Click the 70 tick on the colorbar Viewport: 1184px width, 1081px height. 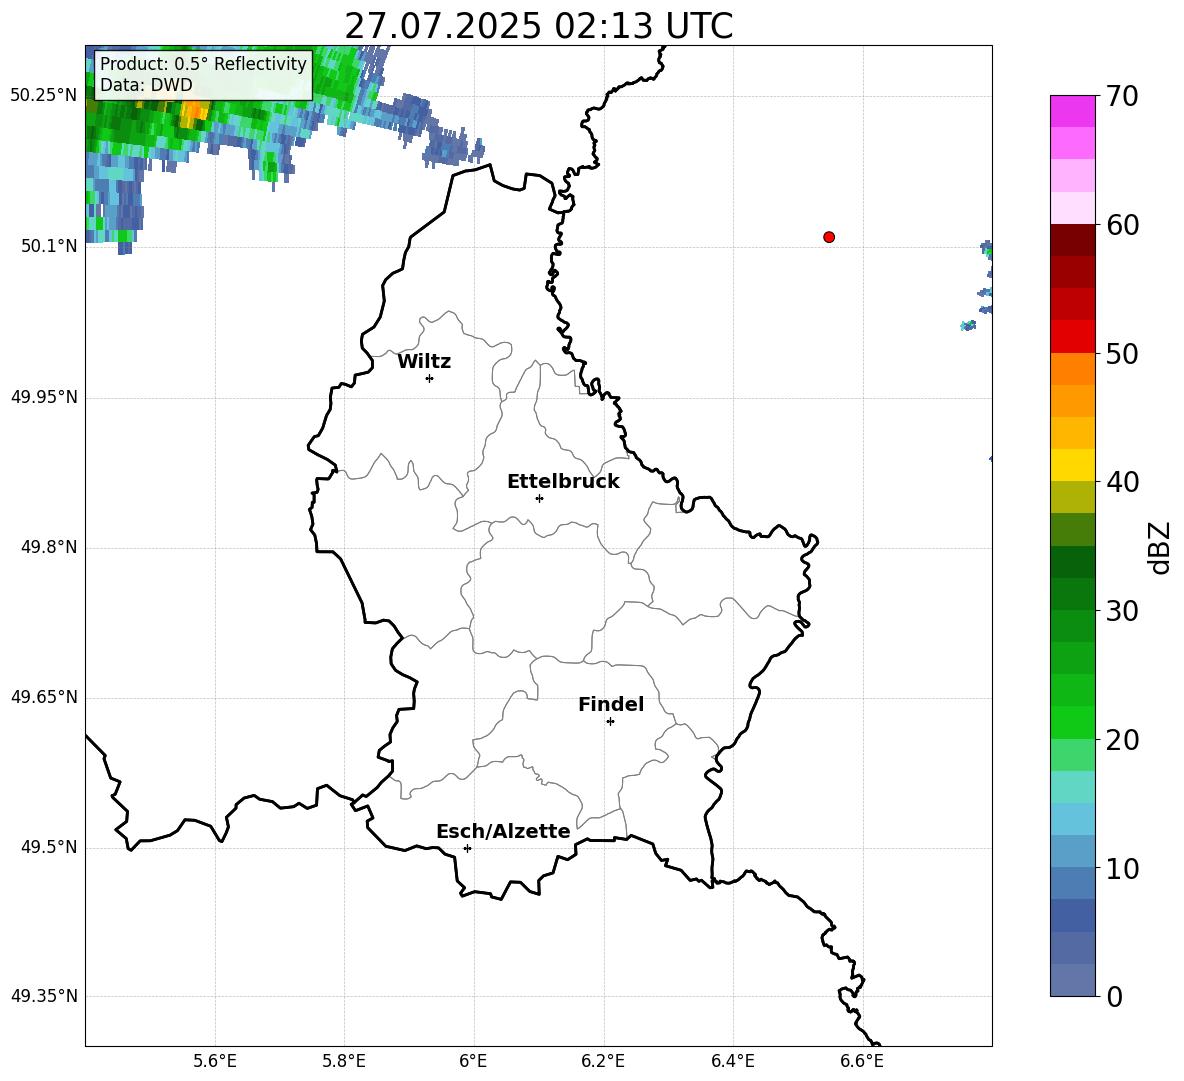tap(1123, 96)
